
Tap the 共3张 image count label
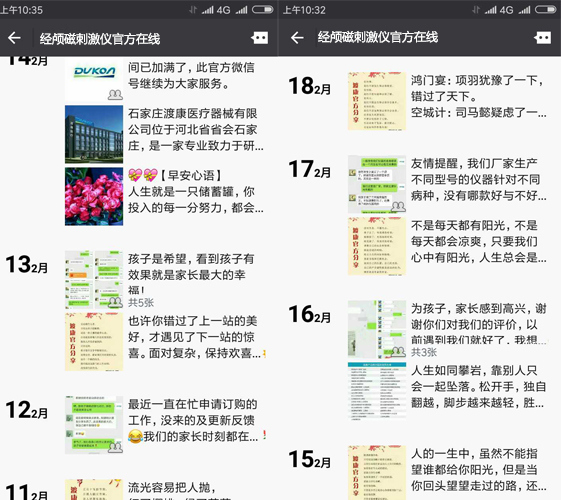tap(424, 352)
